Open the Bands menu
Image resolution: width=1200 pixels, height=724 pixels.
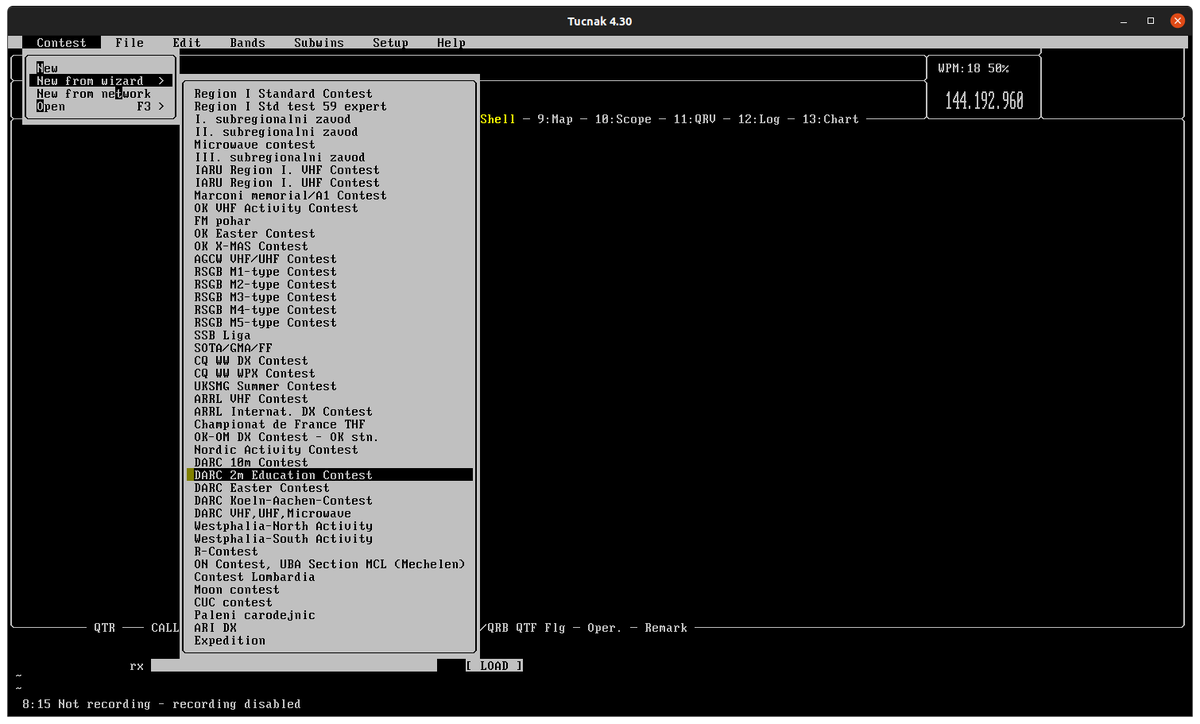tap(247, 43)
